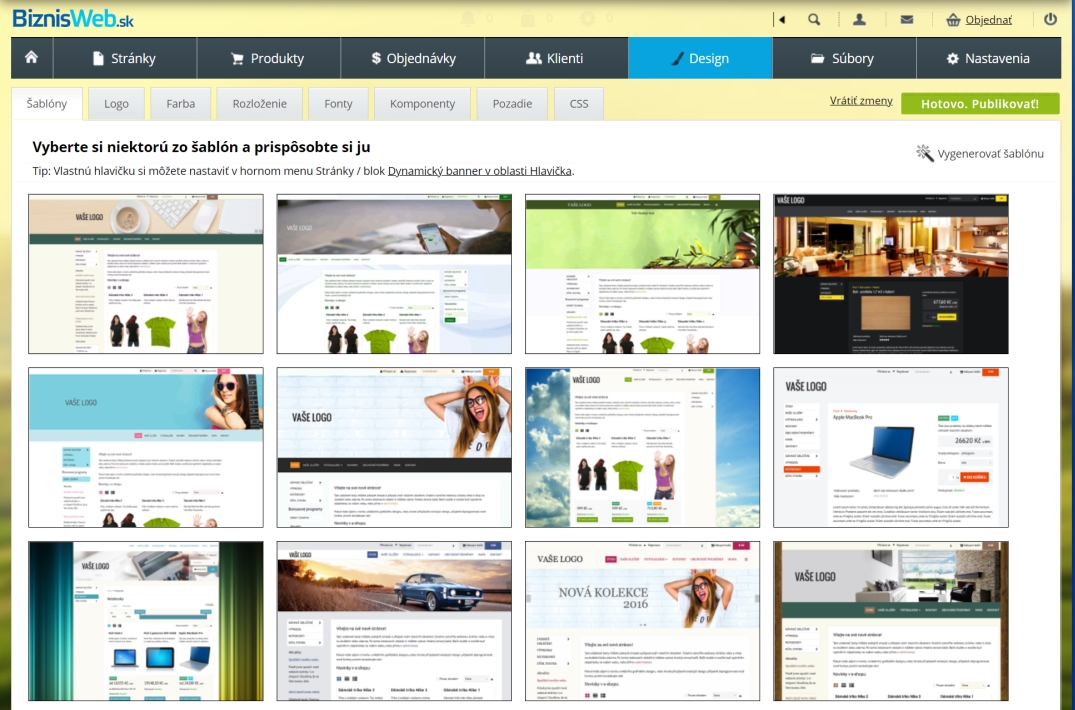Open the messages envelope icon
This screenshot has width=1075, height=710.
907,19
